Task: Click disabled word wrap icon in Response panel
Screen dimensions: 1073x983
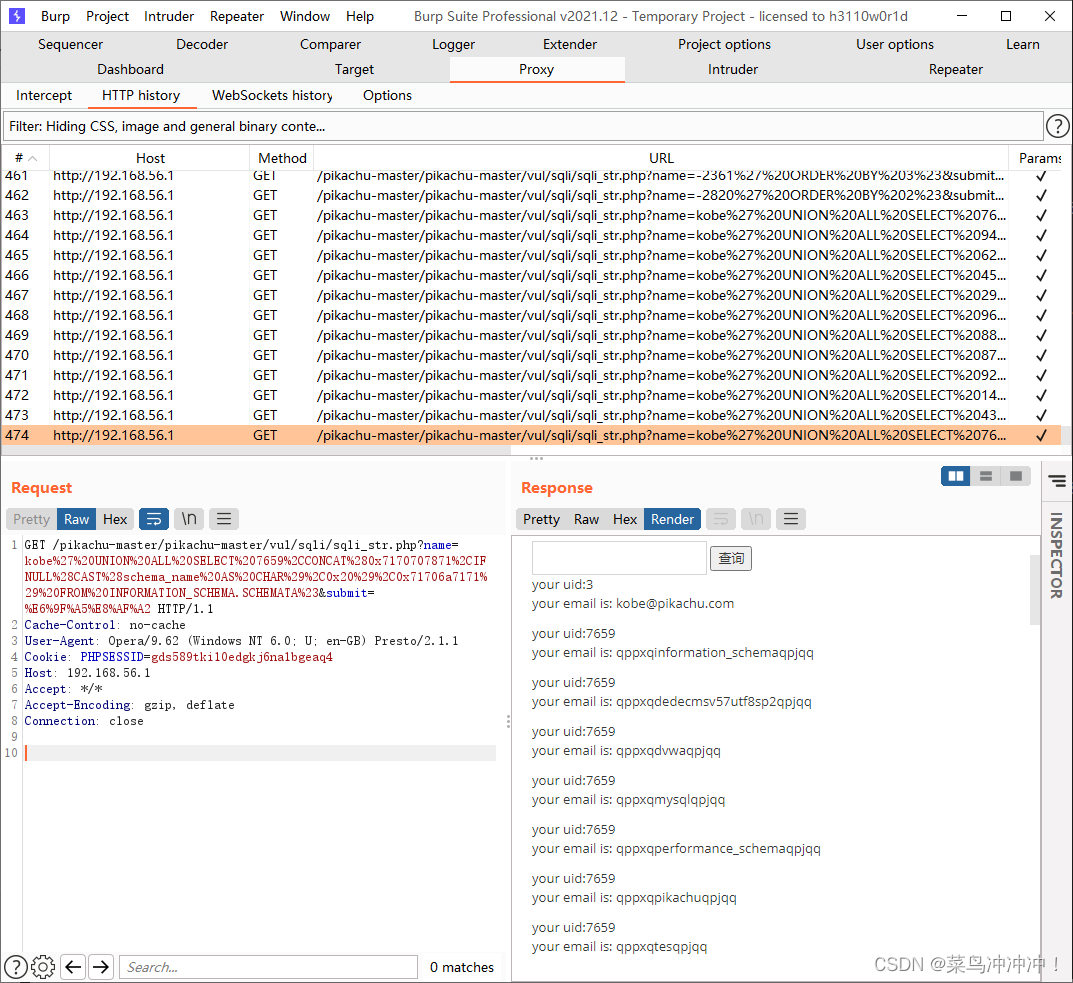Action: [721, 519]
